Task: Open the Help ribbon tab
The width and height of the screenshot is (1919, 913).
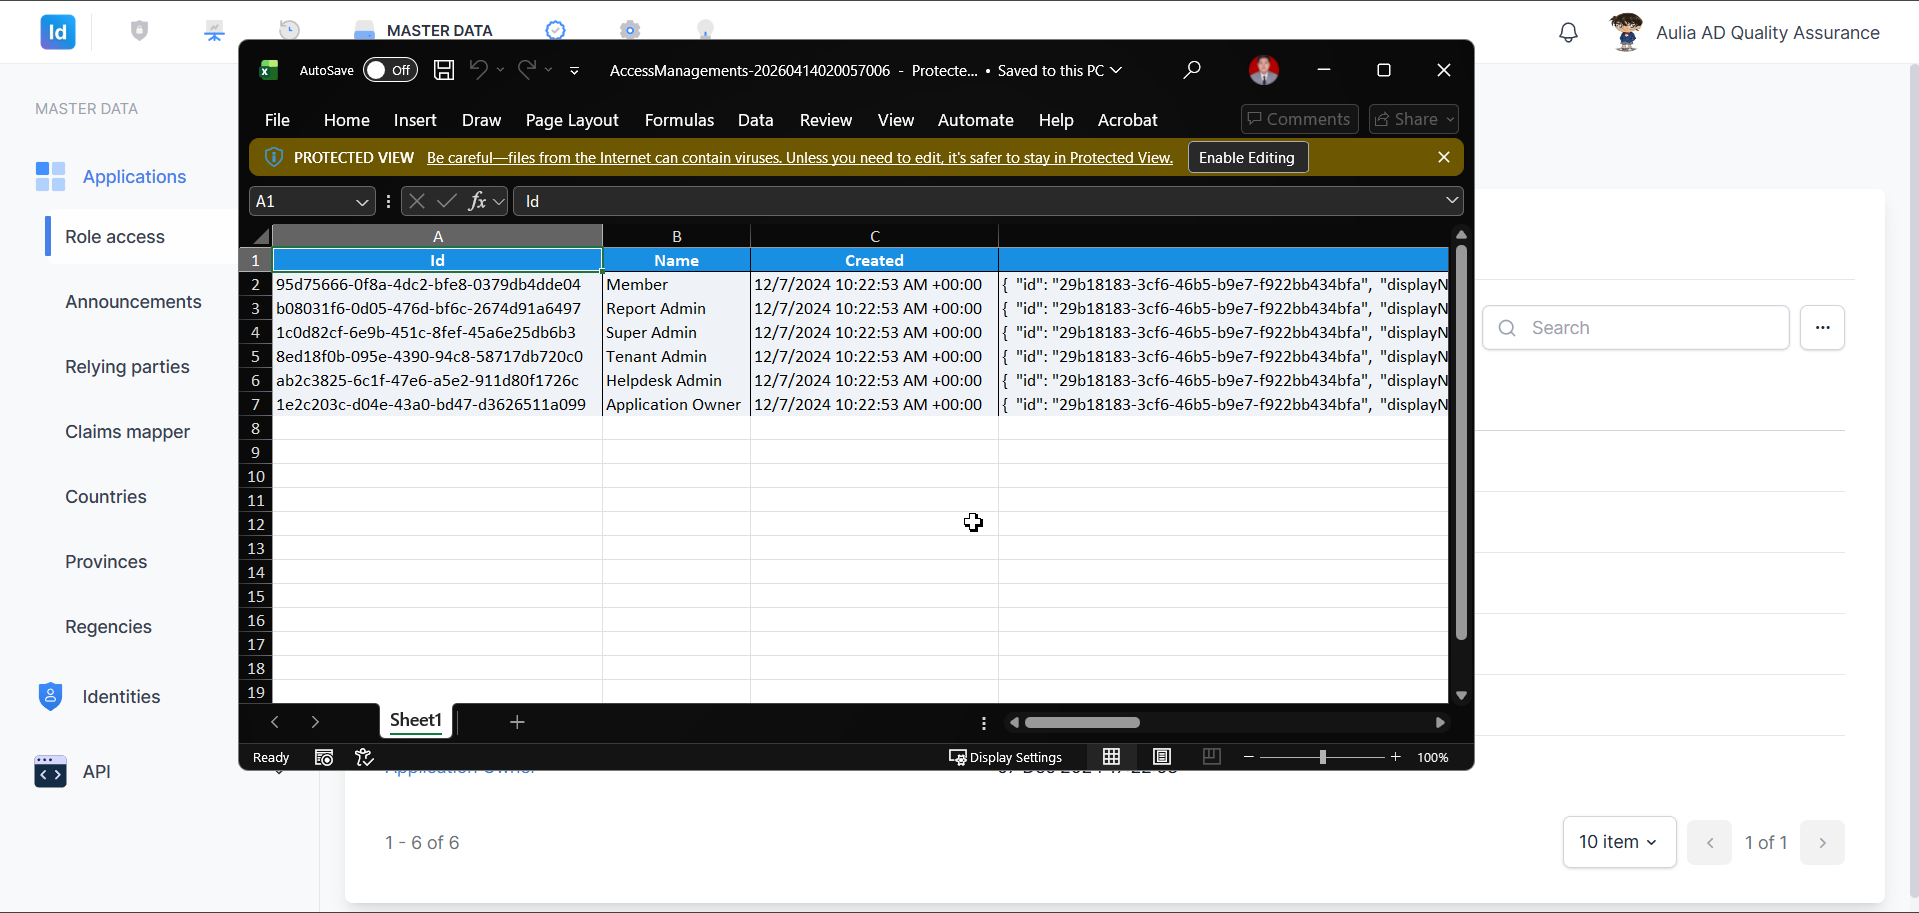Action: click(x=1056, y=120)
